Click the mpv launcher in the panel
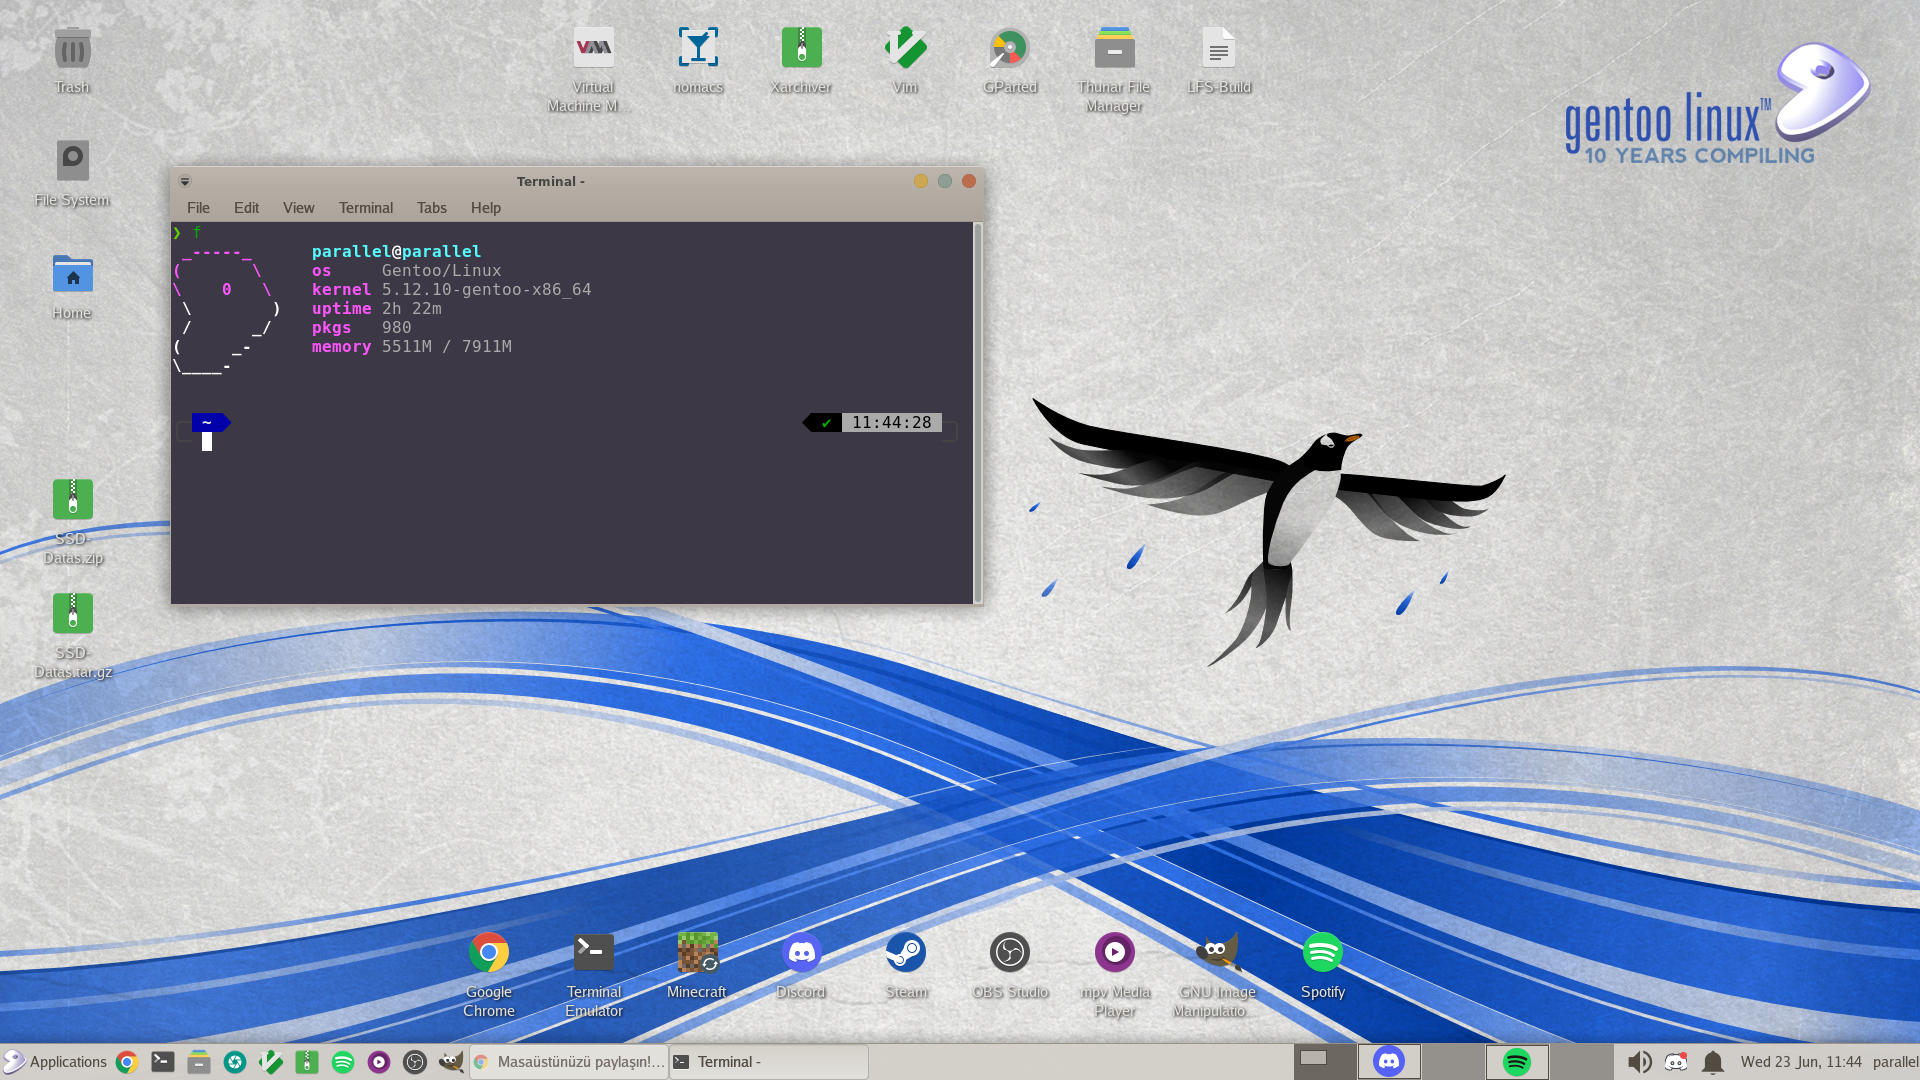The image size is (1920, 1080). point(379,1062)
